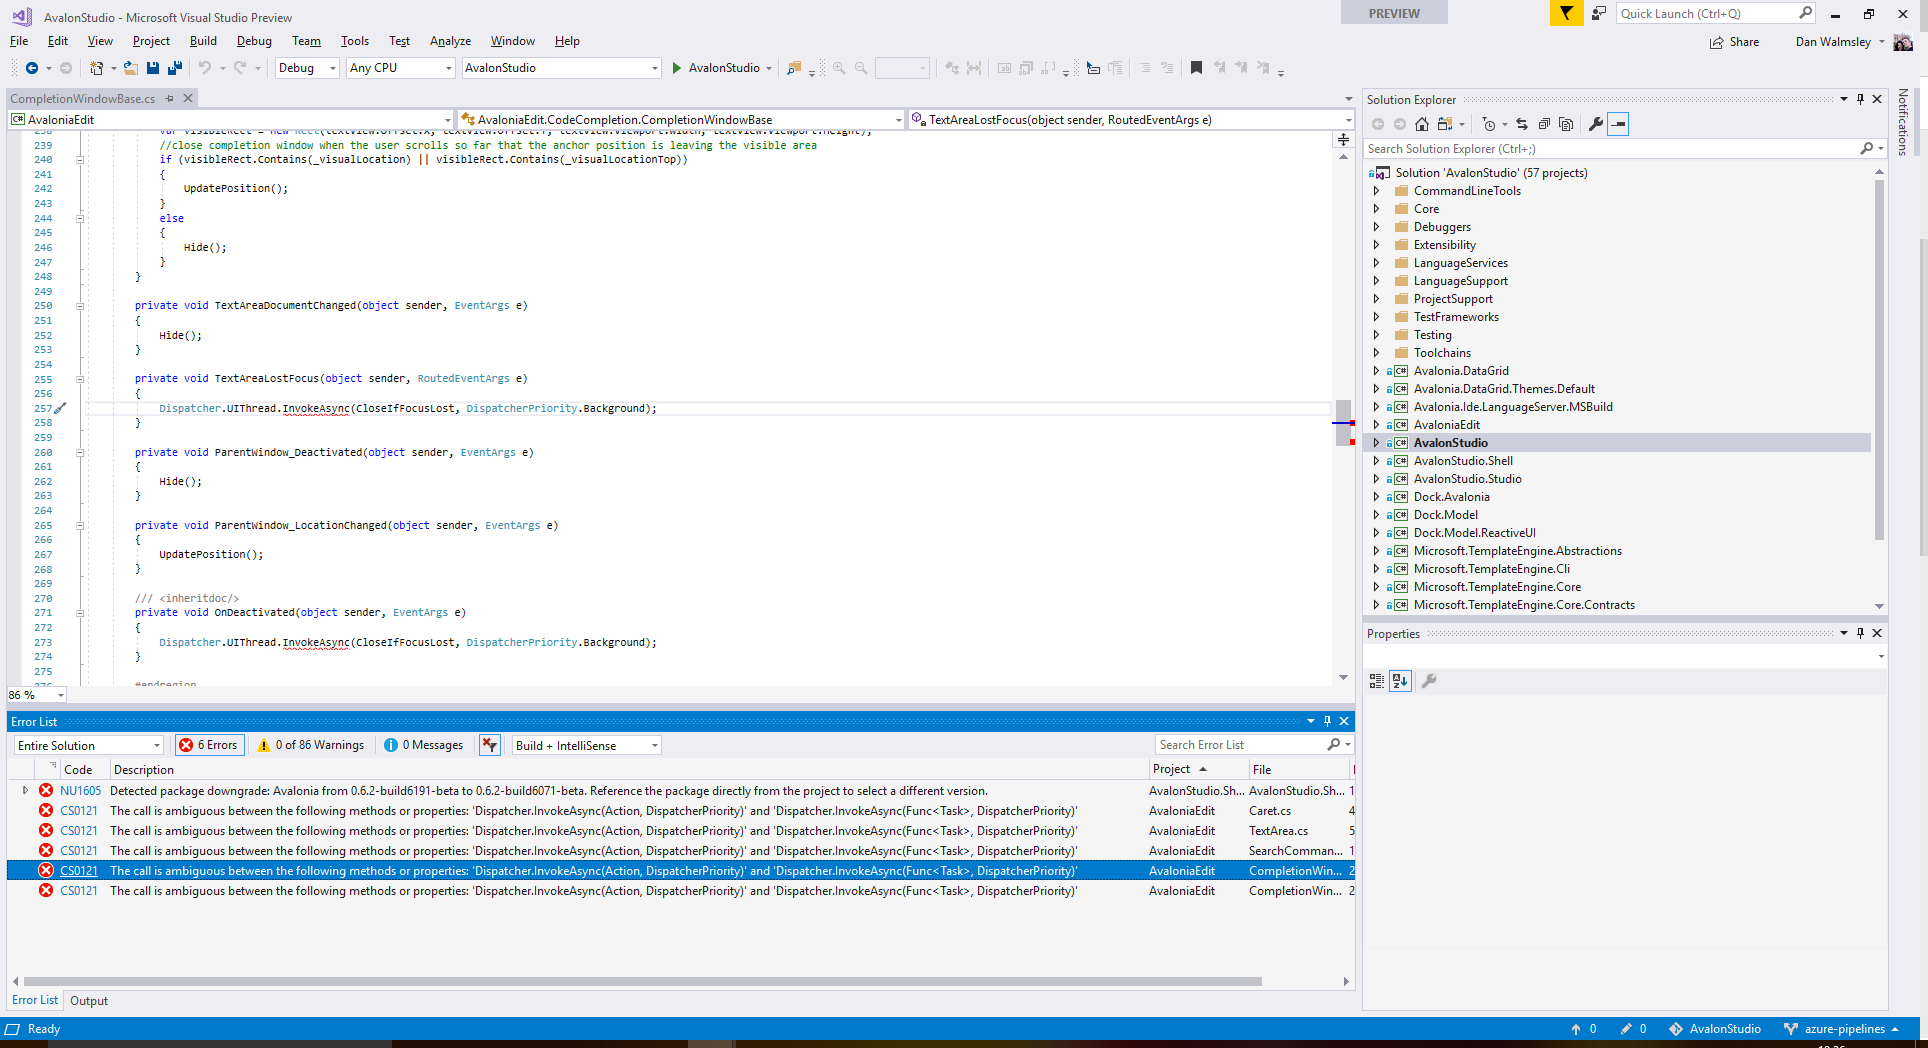Click the CS0121 link in the selected error row
Screen dimensions: 1928x1048
pos(79,871)
